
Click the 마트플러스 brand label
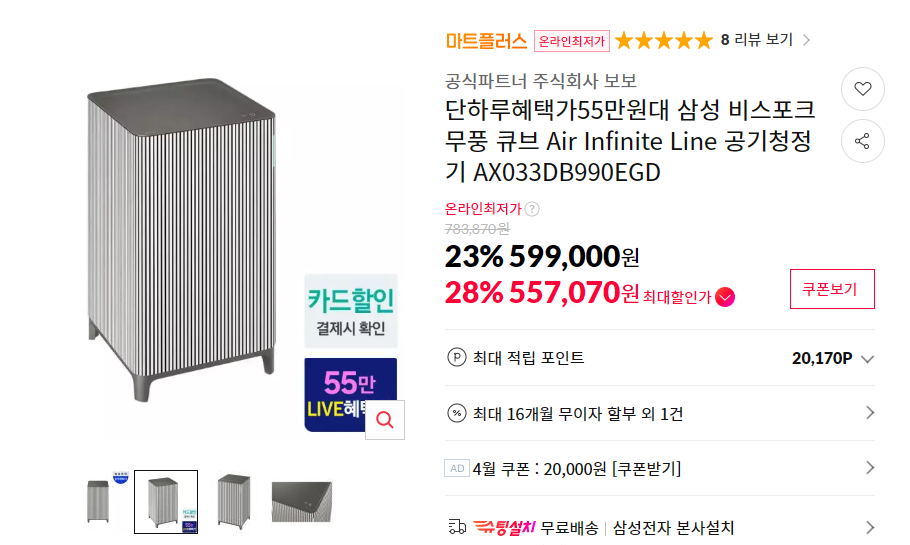(x=486, y=41)
